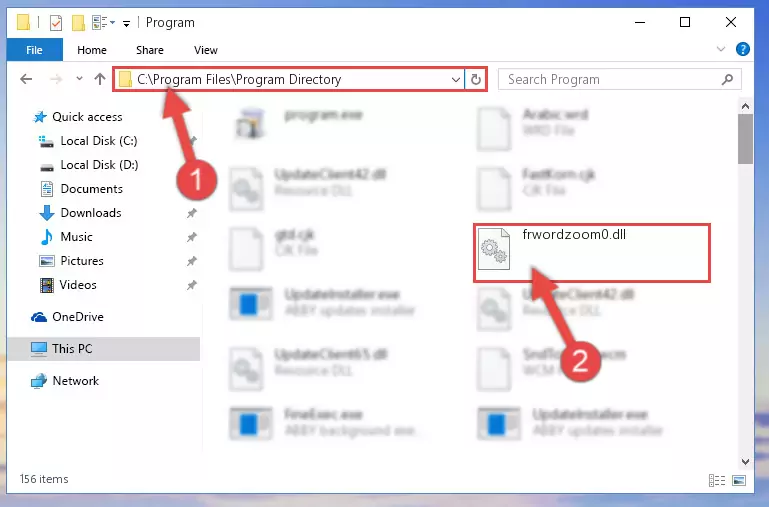The image size is (769, 507).
Task: Customize Quick Access Toolbar dropdown arrow
Action: coord(126,23)
